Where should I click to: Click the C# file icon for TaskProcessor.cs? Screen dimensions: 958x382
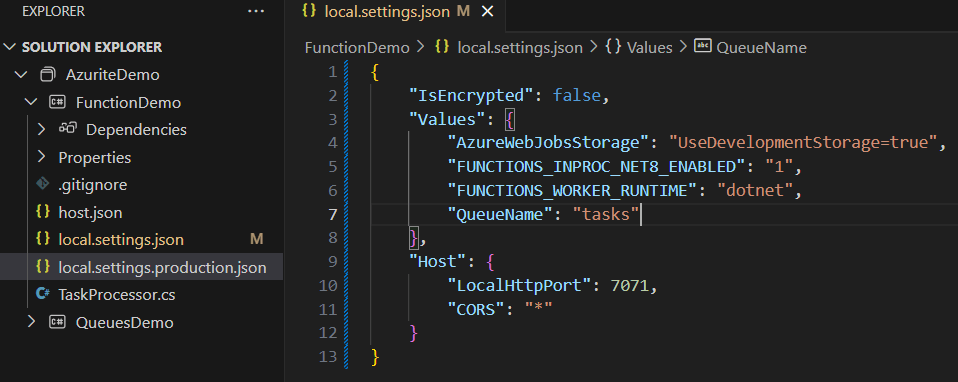click(43, 294)
